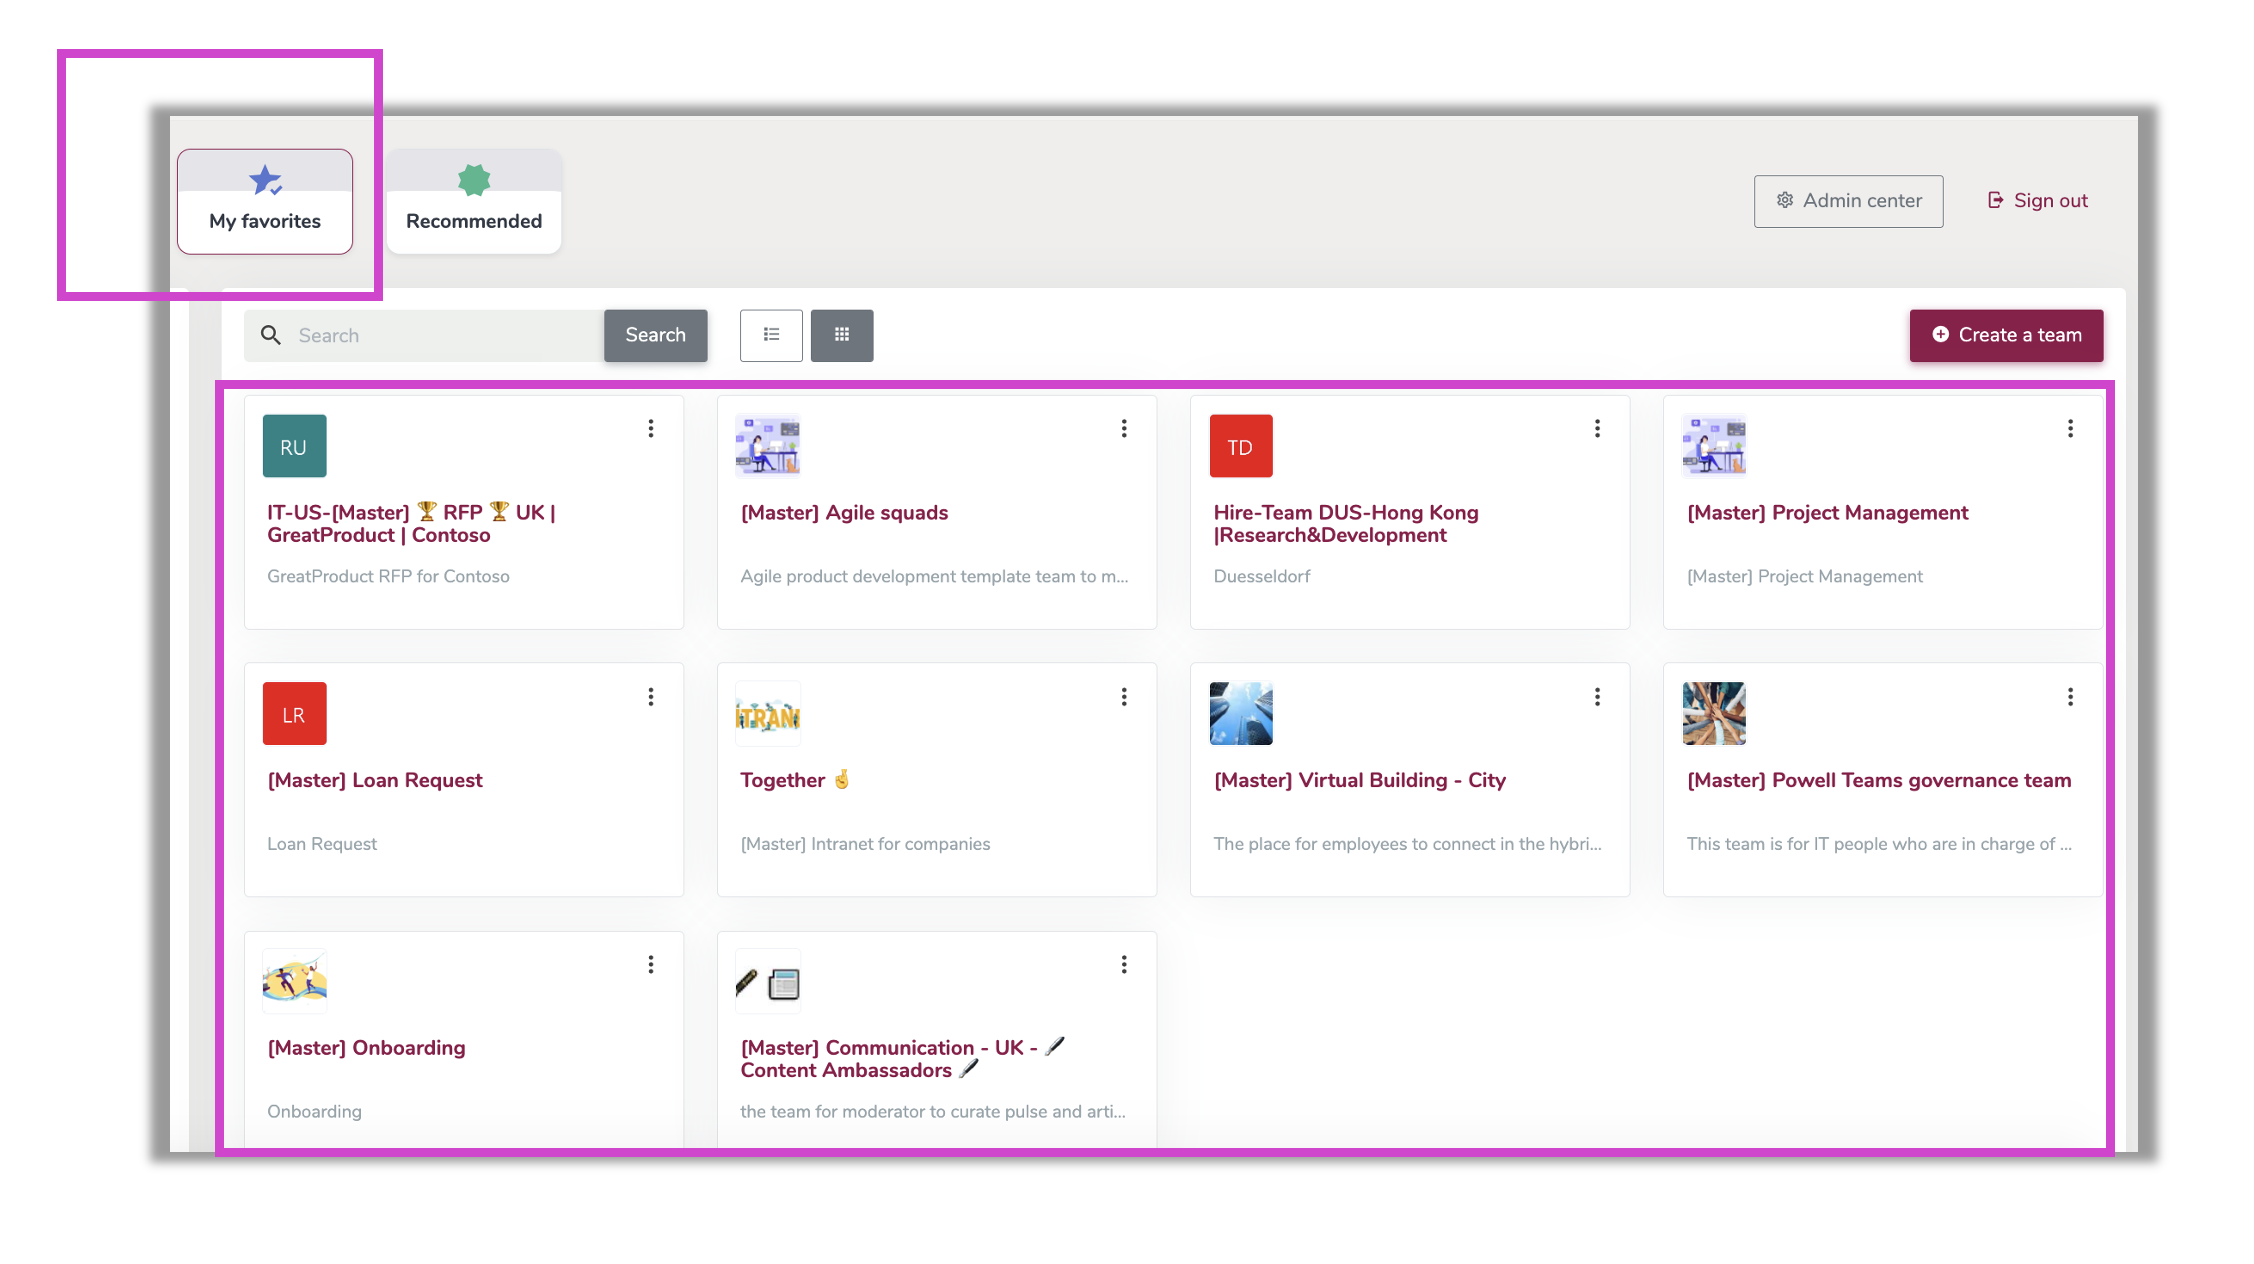The height and width of the screenshot is (1264, 2254).
Task: Open options menu for Loan Request card
Action: [651, 696]
